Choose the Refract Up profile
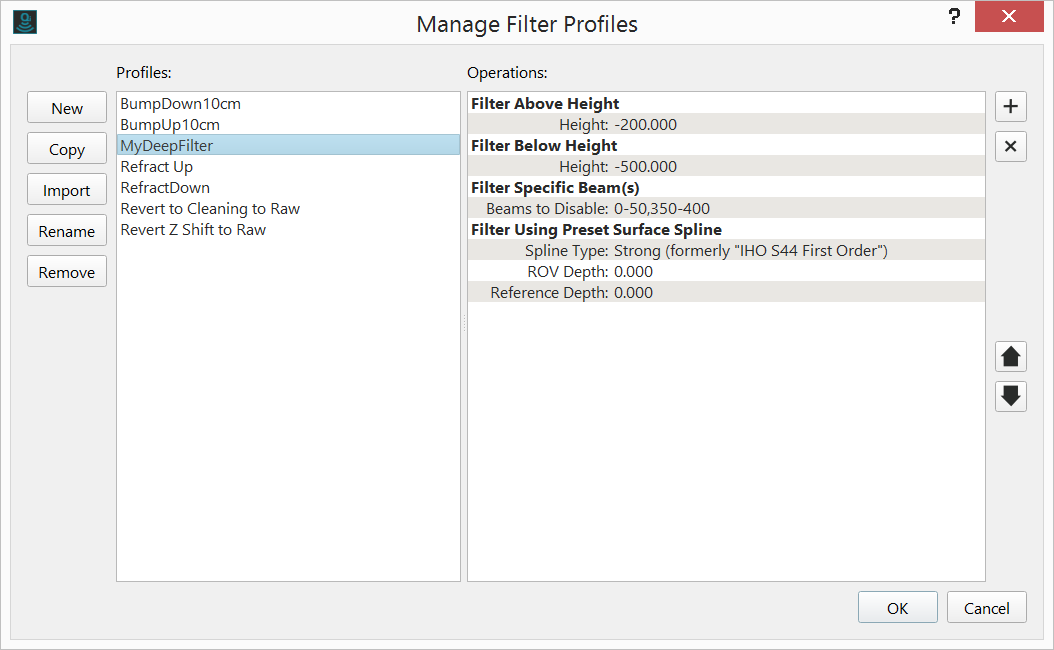Viewport: 1054px width, 650px height. coord(157,167)
